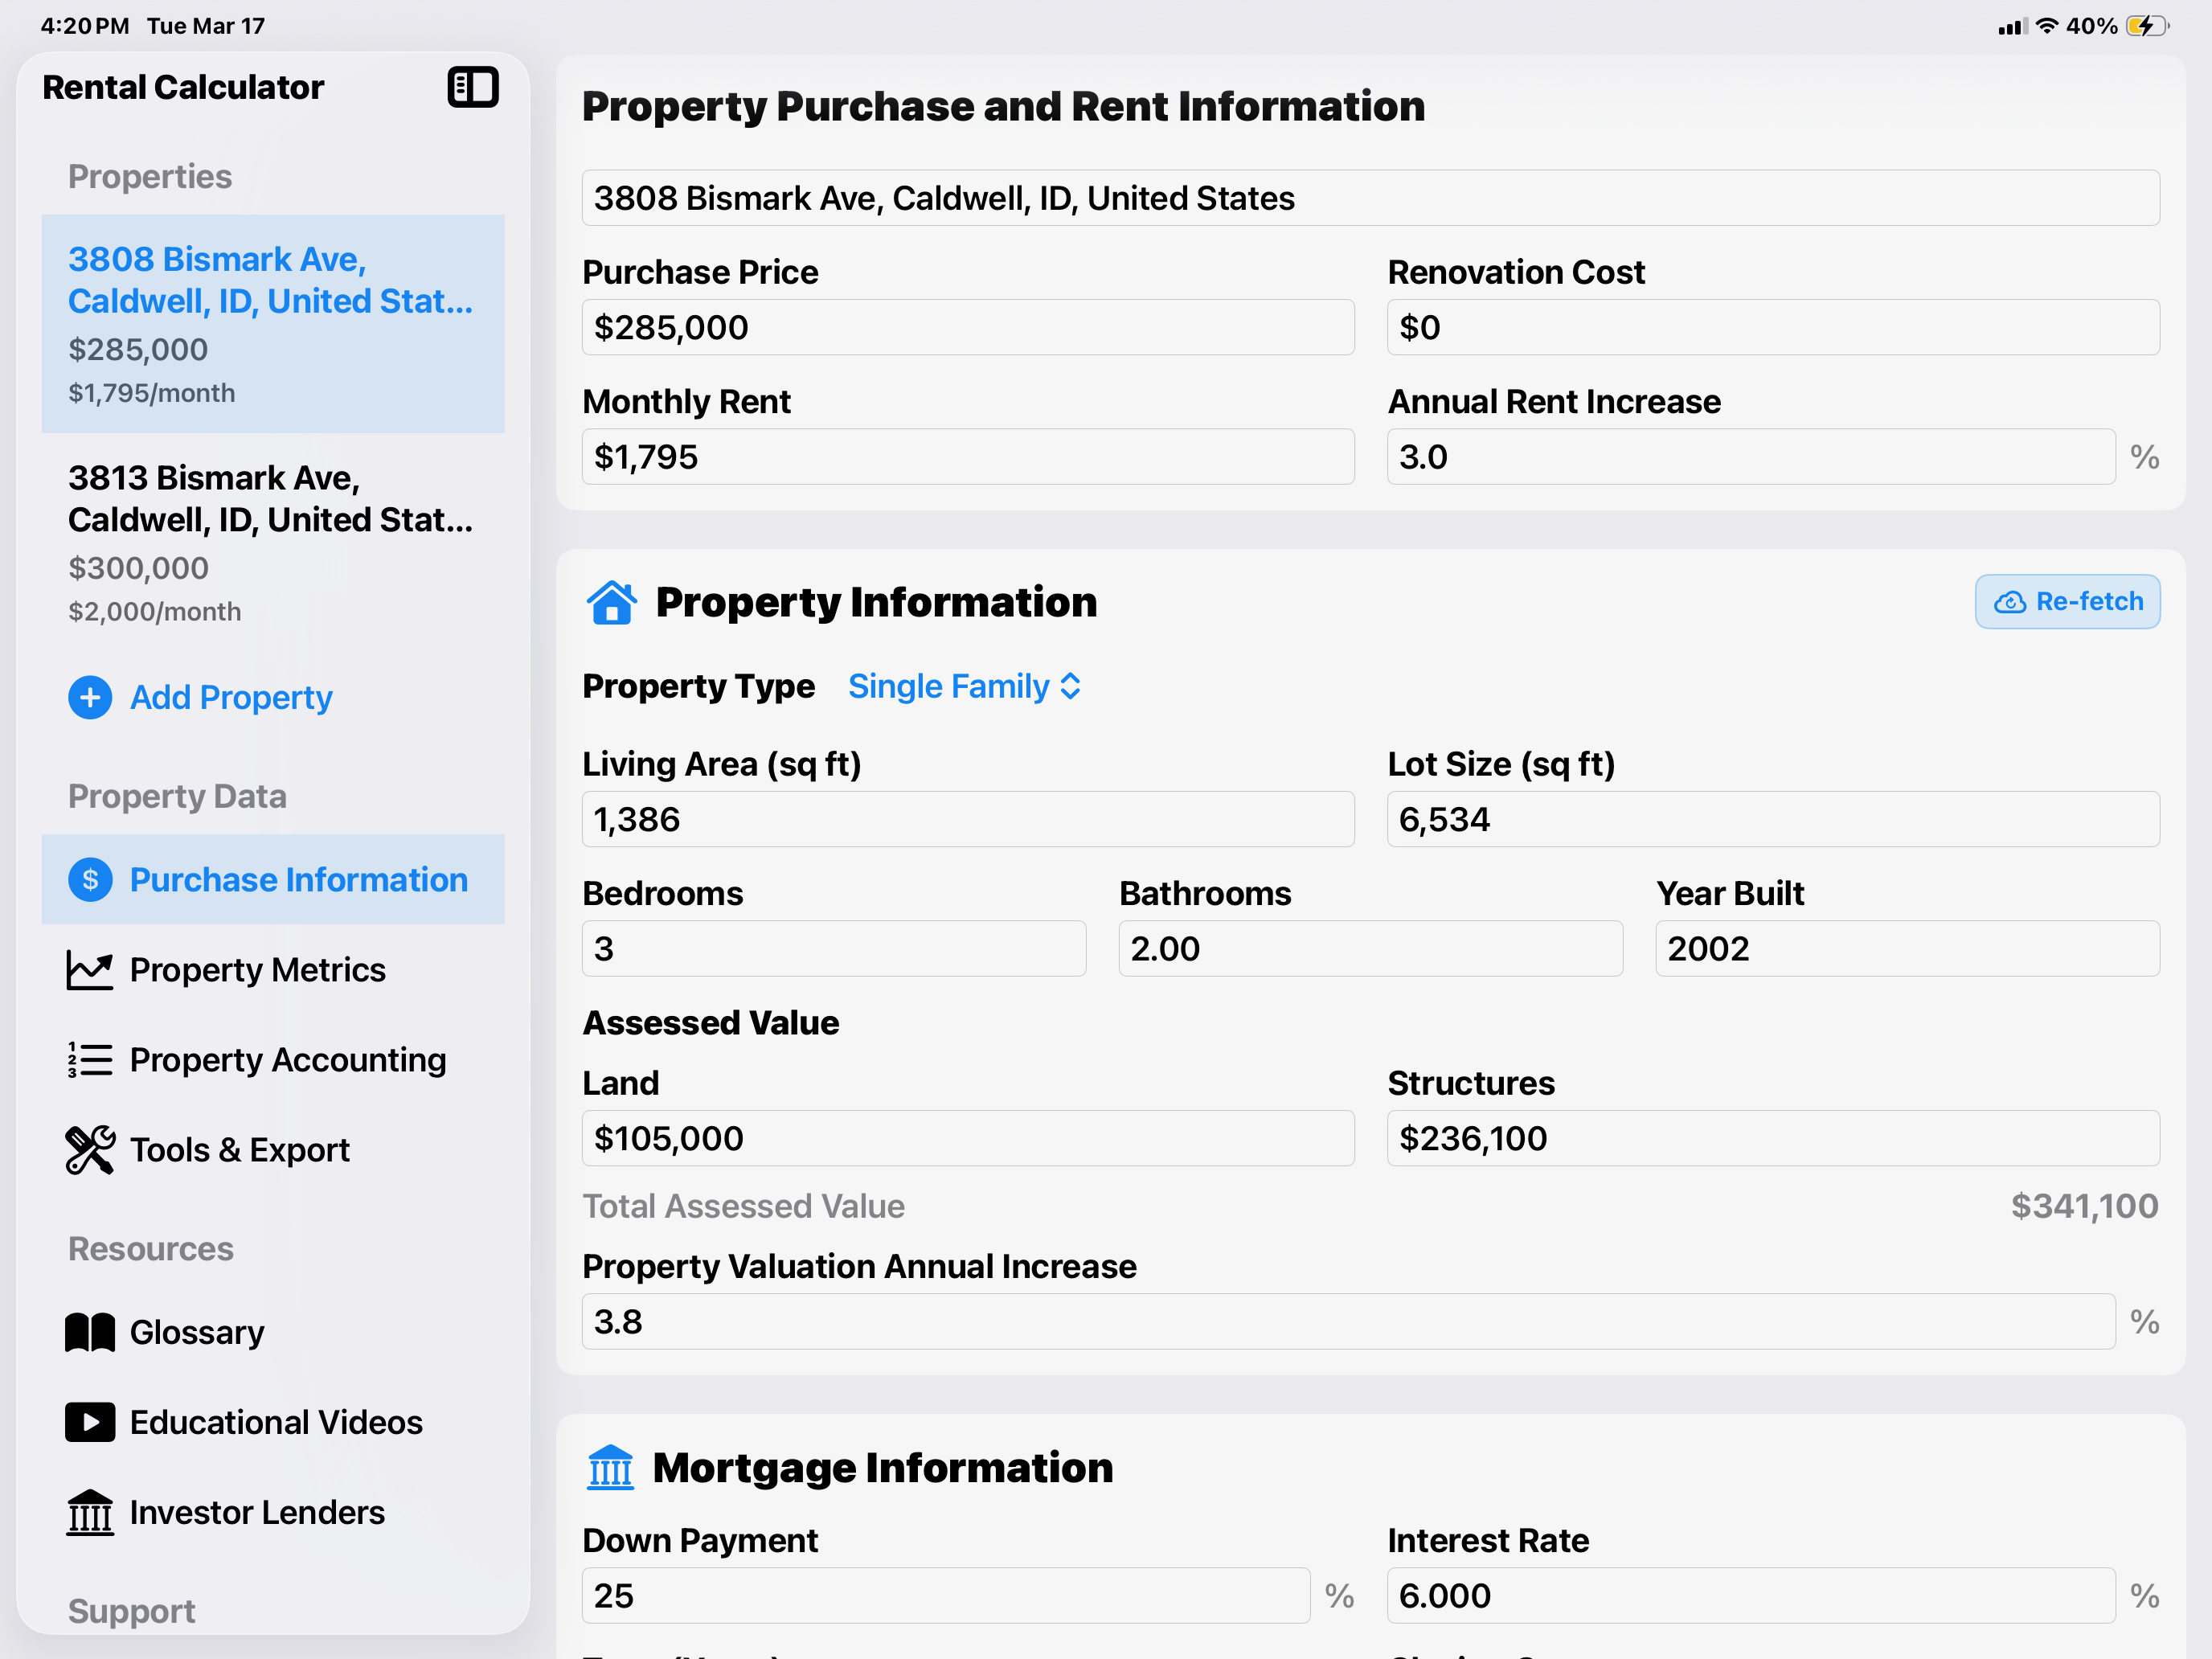Viewport: 2212px width, 1659px height.
Task: Click the Property Metrics chart icon
Action: [x=90, y=969]
